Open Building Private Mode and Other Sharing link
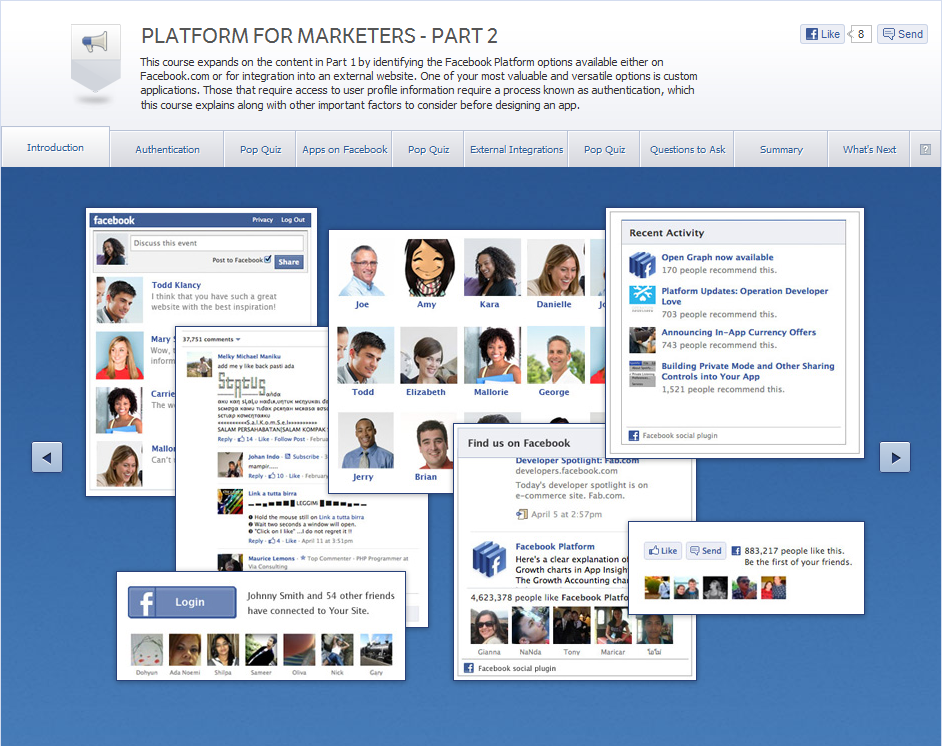 pyautogui.click(x=748, y=371)
